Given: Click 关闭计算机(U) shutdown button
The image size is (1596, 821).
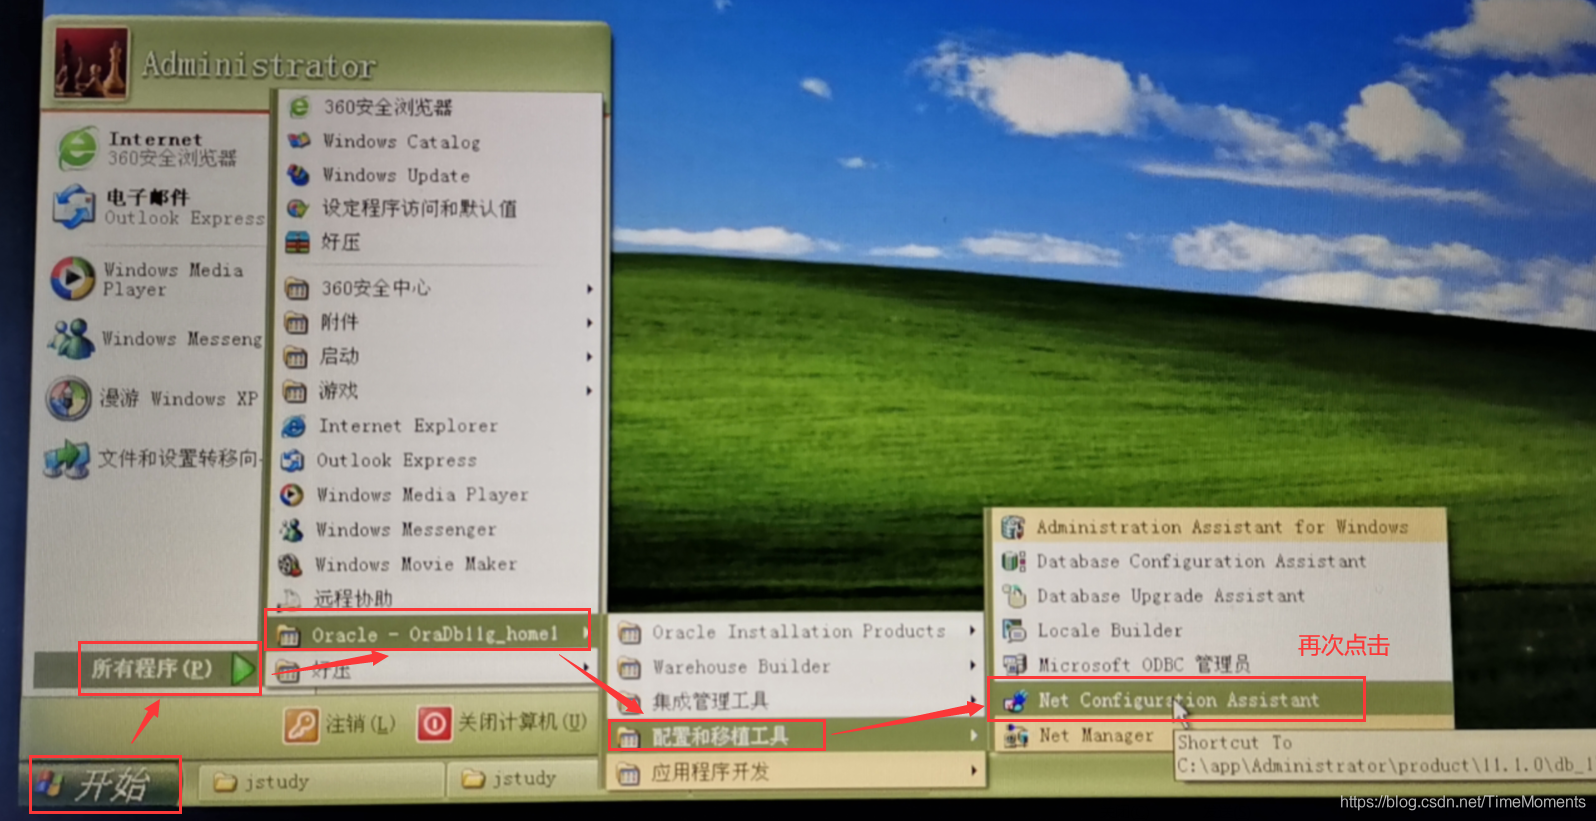Looking at the screenshot, I should coord(502,722).
